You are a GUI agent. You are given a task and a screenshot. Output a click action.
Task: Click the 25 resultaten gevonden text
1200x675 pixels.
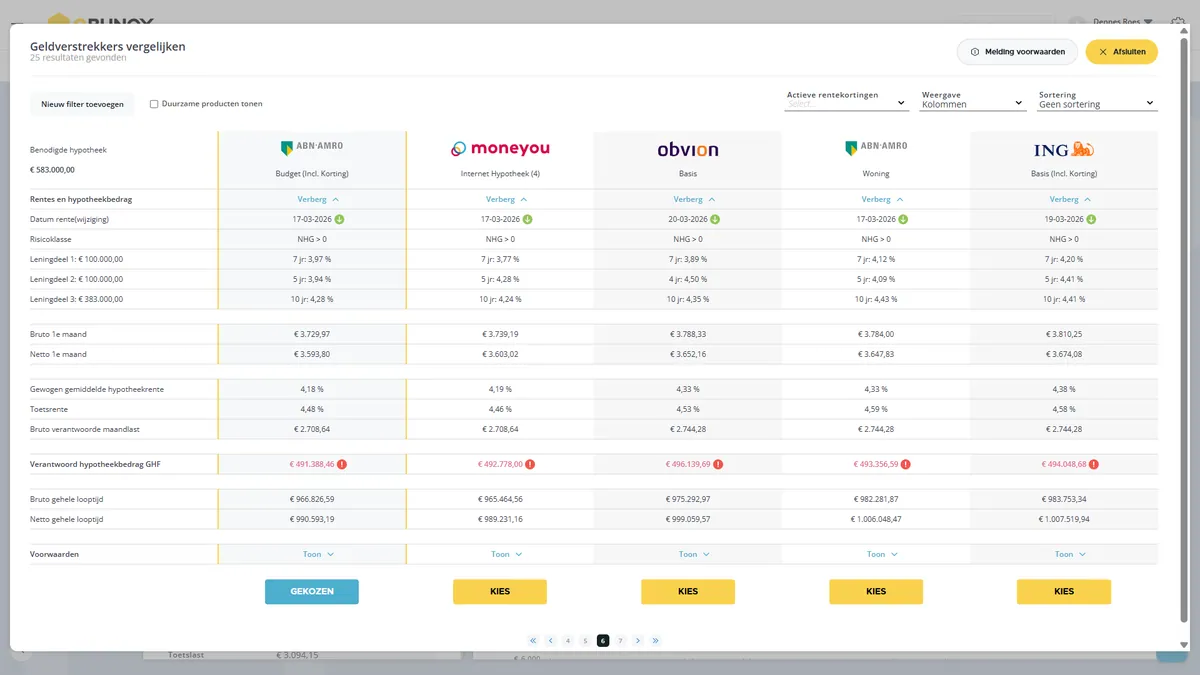(x=78, y=58)
